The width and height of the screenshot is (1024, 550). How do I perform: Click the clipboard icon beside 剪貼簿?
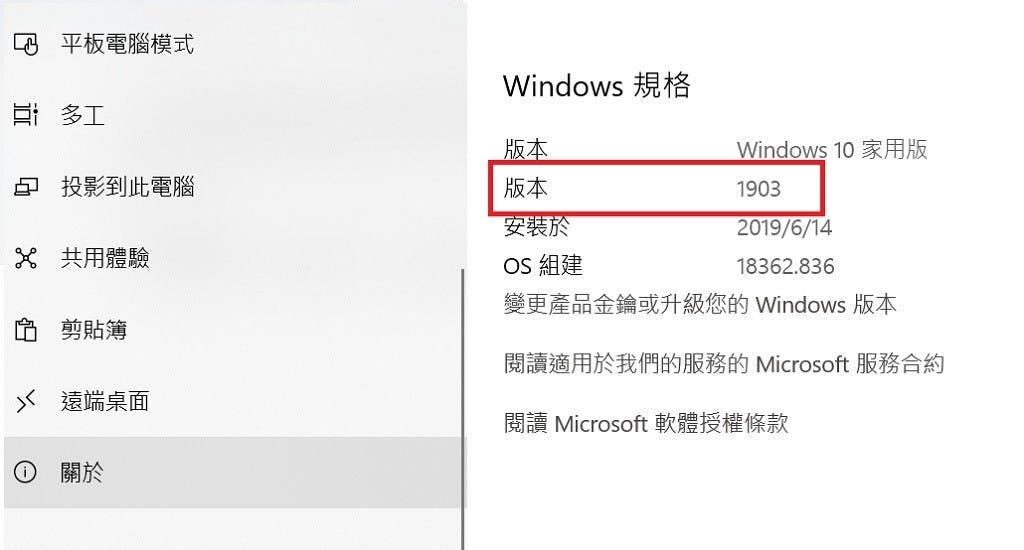(x=25, y=330)
